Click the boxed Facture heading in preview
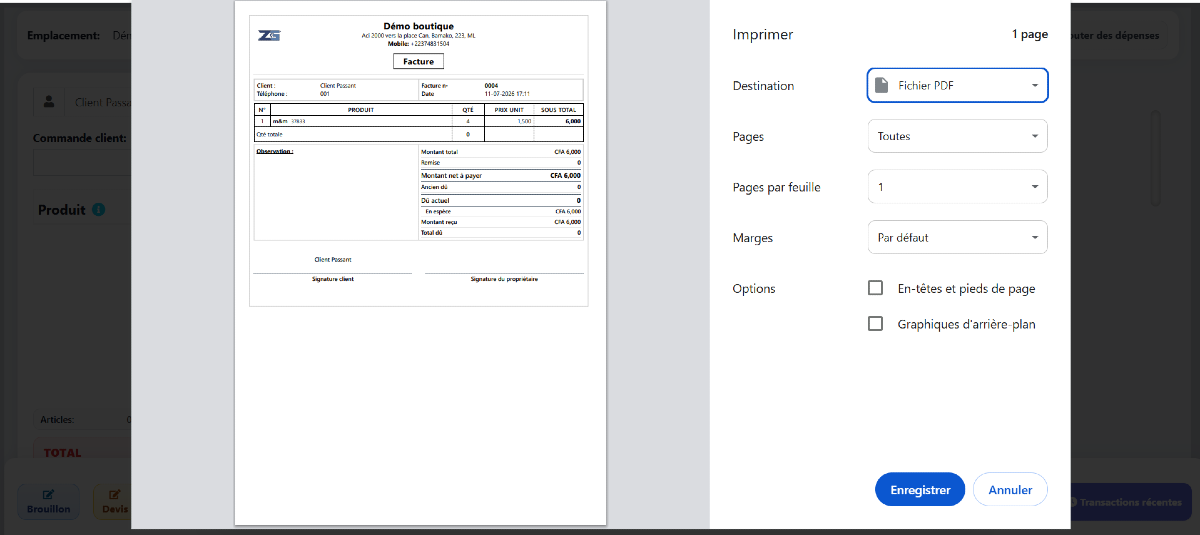The width and height of the screenshot is (1200, 535). tap(418, 61)
